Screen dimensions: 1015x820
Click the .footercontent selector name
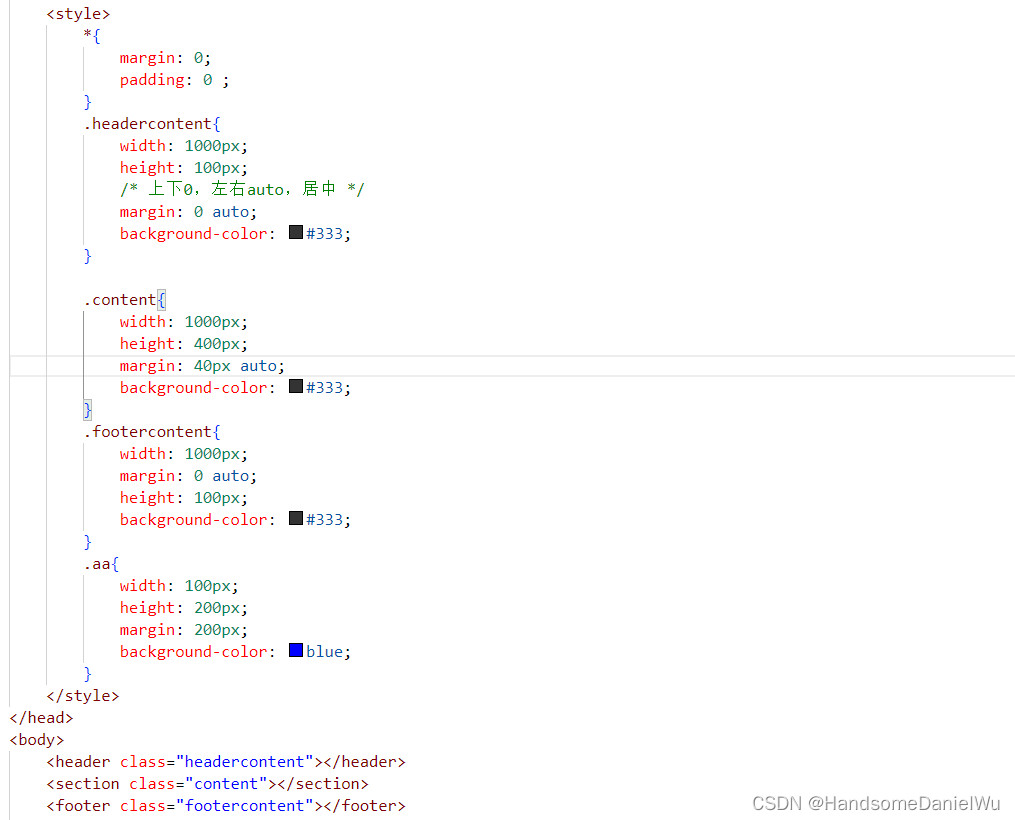point(146,431)
